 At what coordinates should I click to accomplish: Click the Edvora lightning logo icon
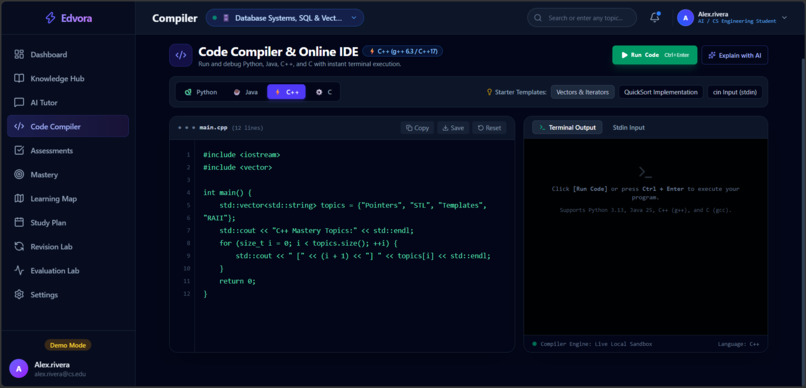tap(50, 19)
